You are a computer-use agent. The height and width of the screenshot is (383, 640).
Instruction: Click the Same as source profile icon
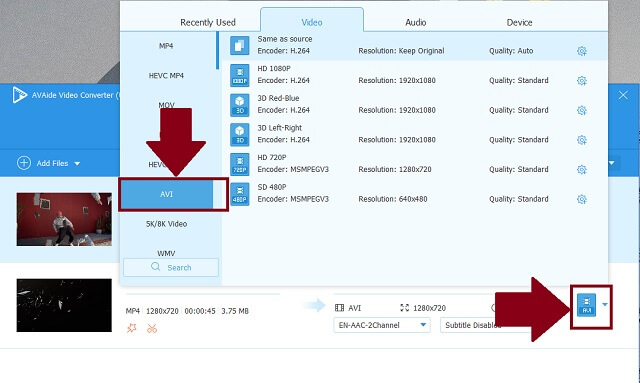point(240,45)
